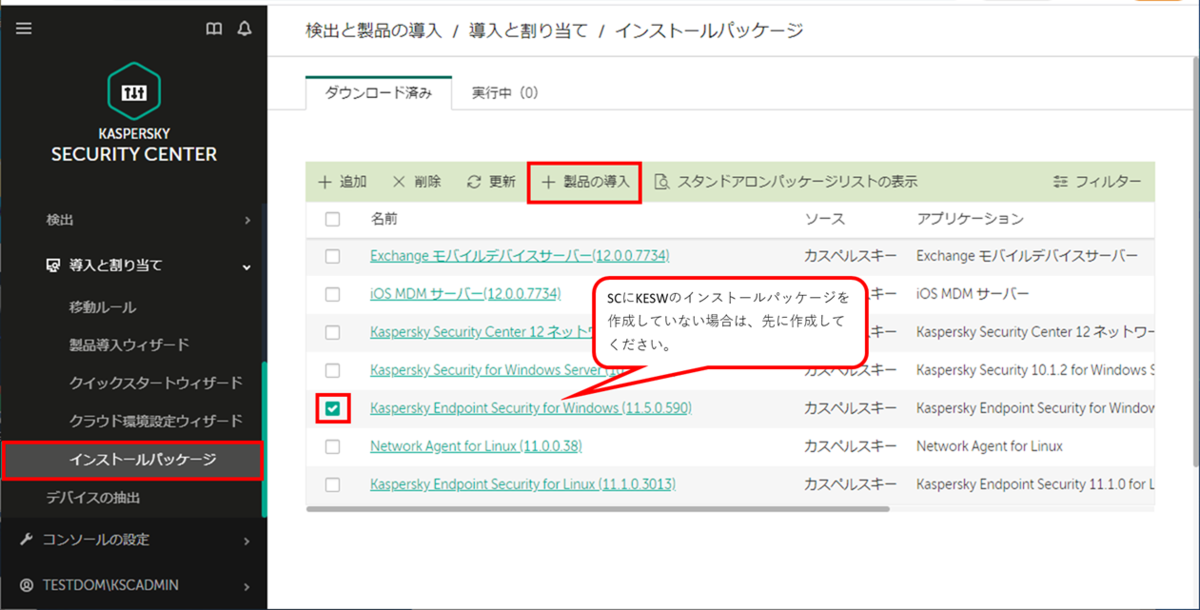Screen dimensions: 1200x610
Task: Open the Kaspersky Endpoint Security for Linux link
Action: tap(524, 484)
